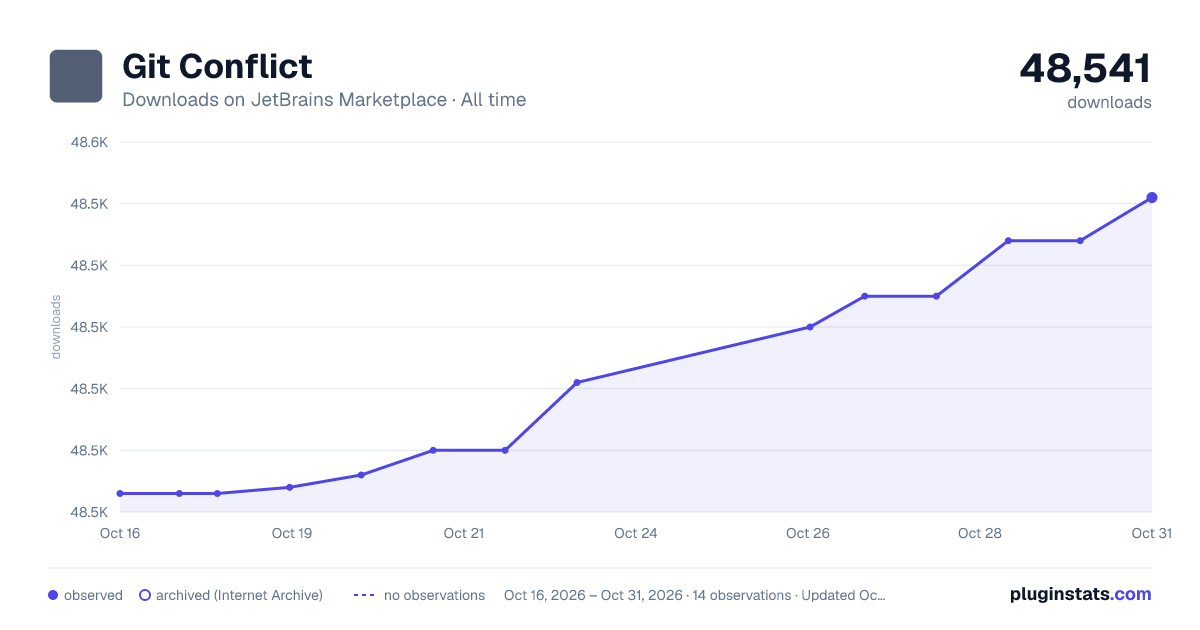Open the pluginstats.com link

(1080, 594)
